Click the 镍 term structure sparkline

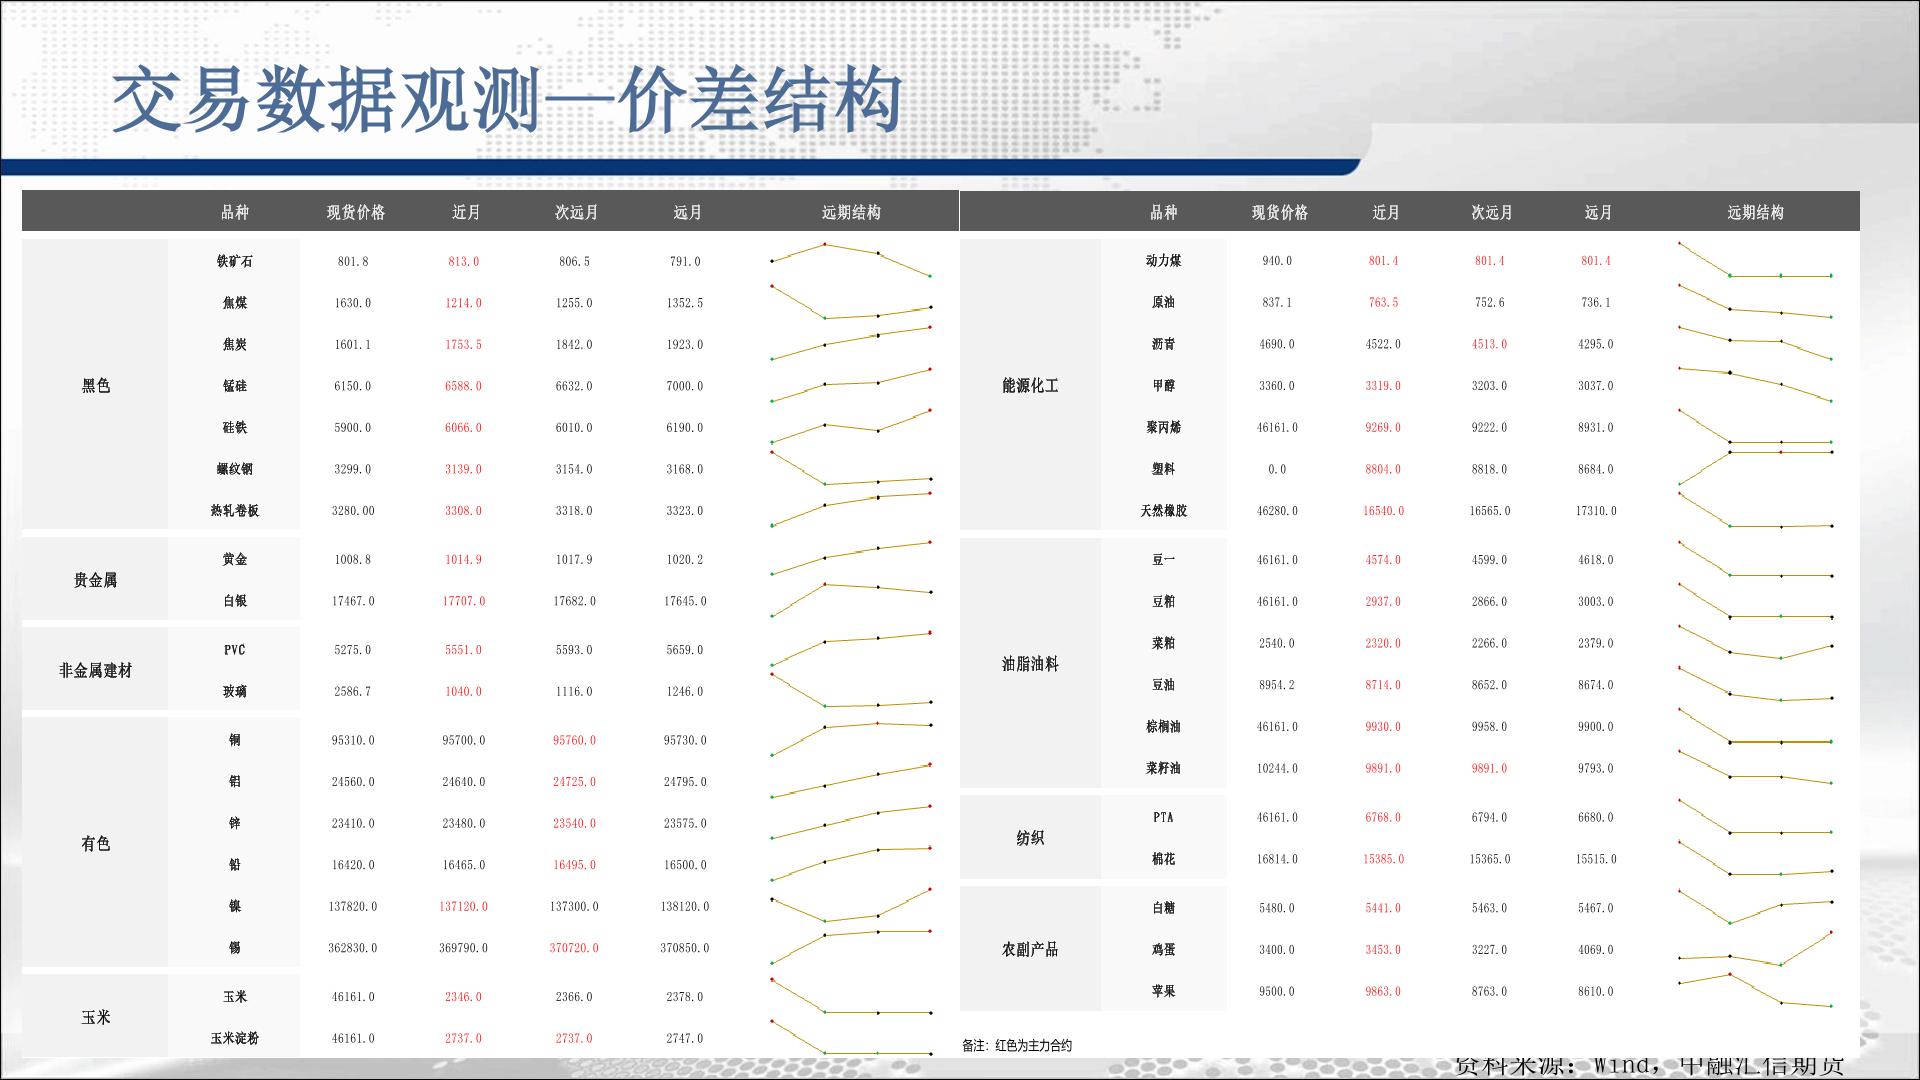tap(851, 906)
